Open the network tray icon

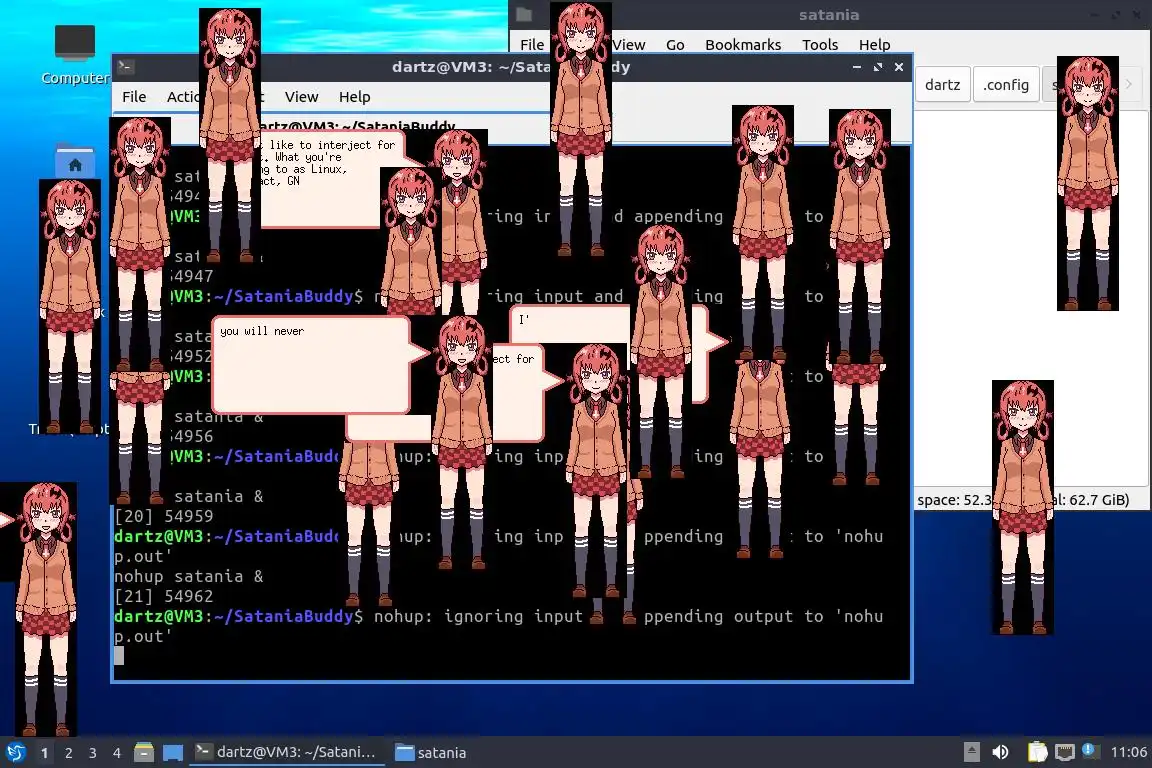[1065, 752]
